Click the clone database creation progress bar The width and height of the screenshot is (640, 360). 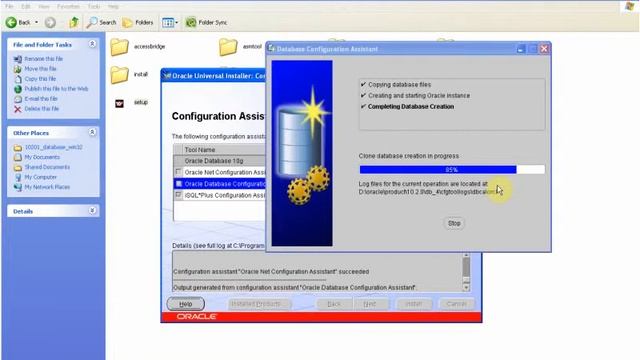452,169
